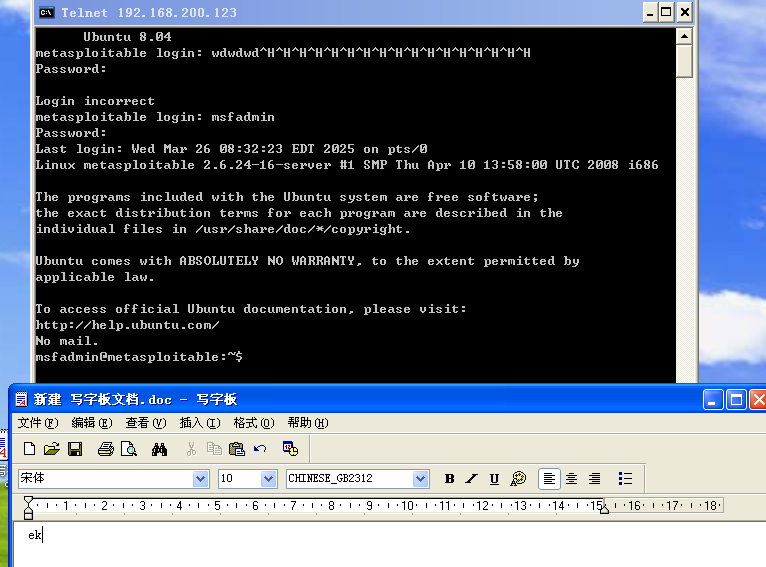
Task: Toggle bullet list style
Action: tap(625, 479)
